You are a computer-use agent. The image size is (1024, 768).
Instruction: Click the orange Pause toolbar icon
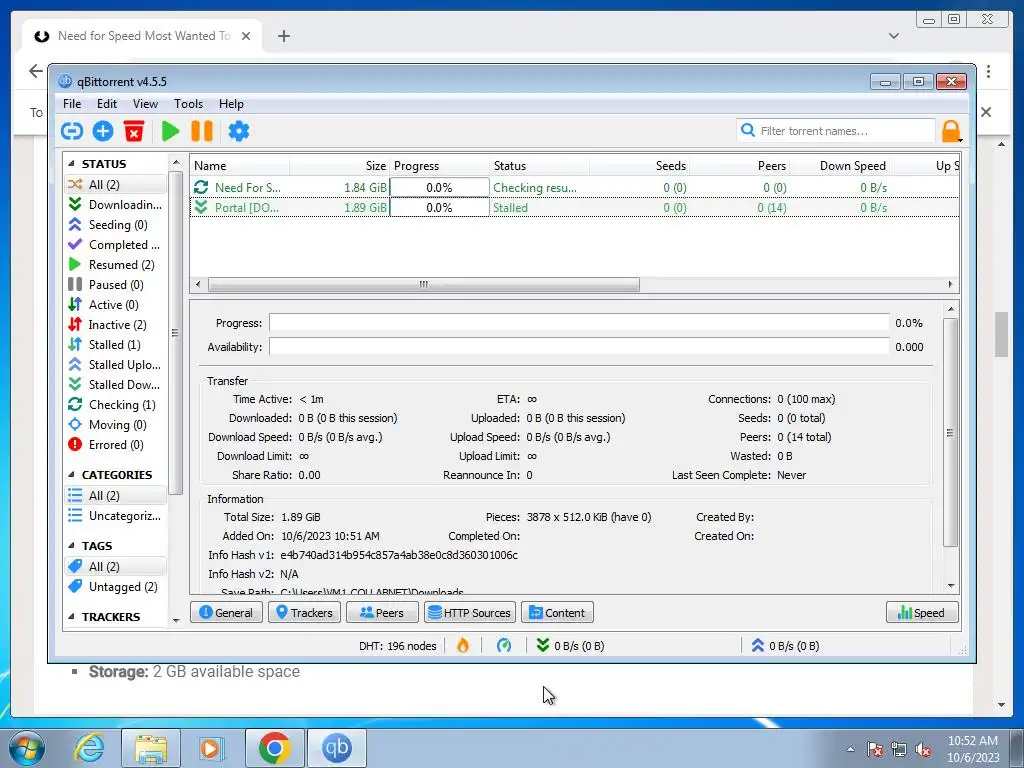(x=202, y=131)
